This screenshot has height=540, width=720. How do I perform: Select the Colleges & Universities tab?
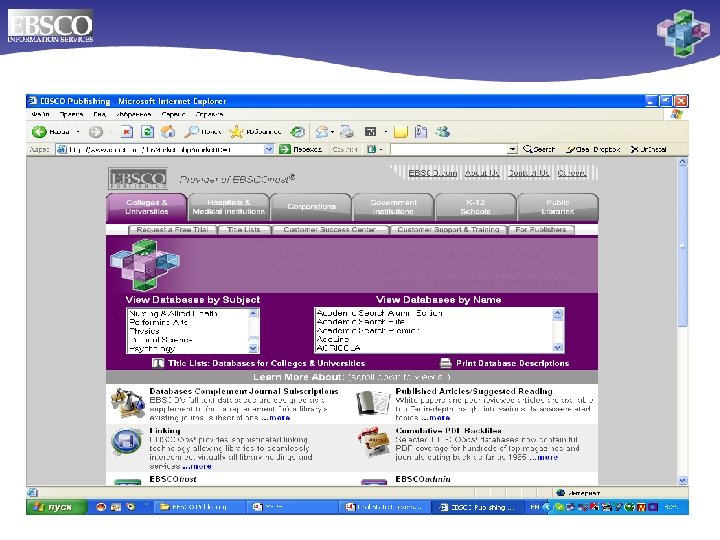coord(146,207)
